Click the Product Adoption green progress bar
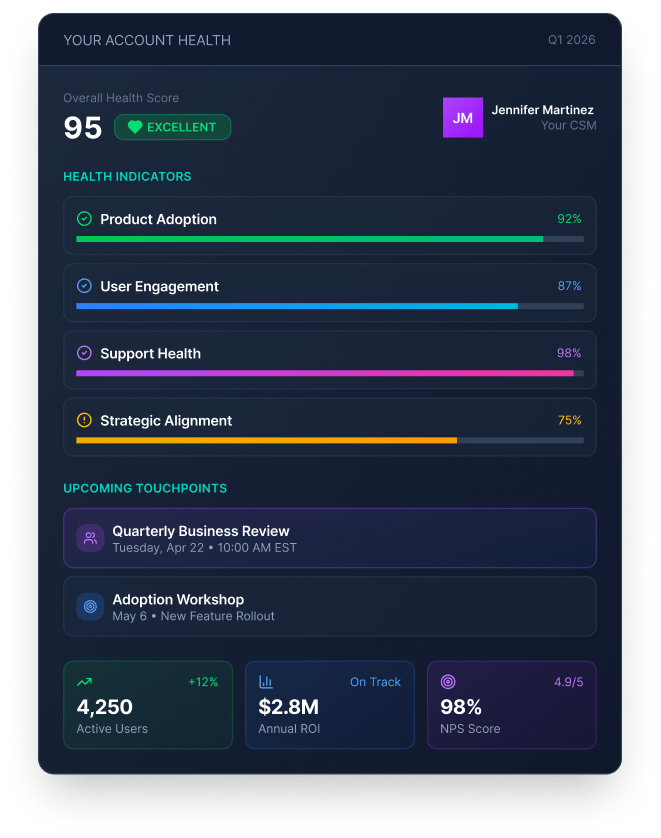This screenshot has height=838, width=661. [330, 239]
